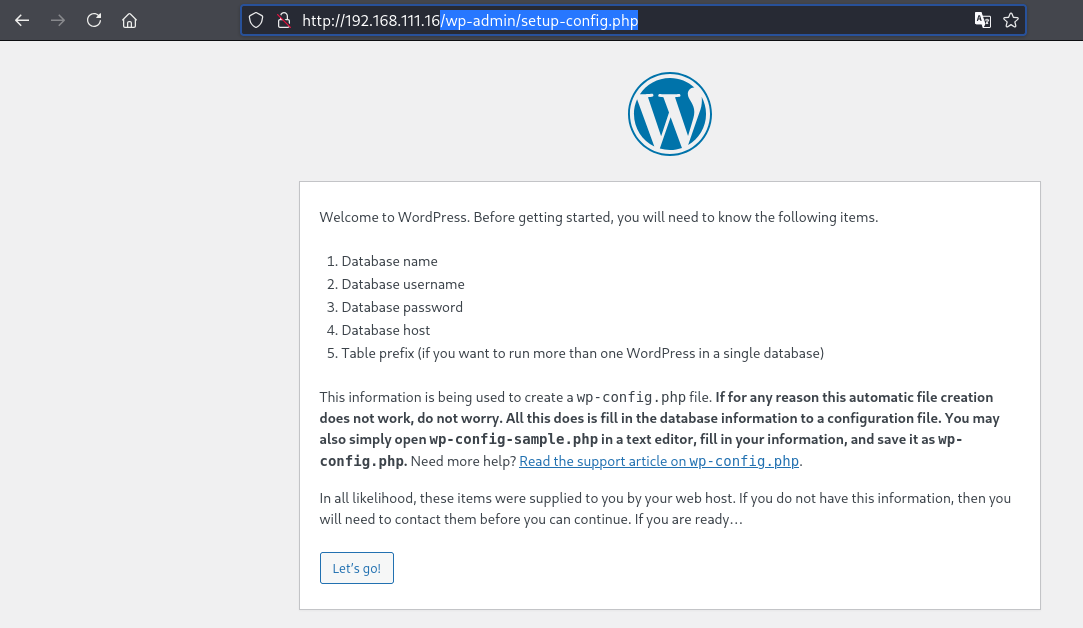The height and width of the screenshot is (628, 1083).
Task: Click the 'Table prefix' list item
Action: pos(582,353)
